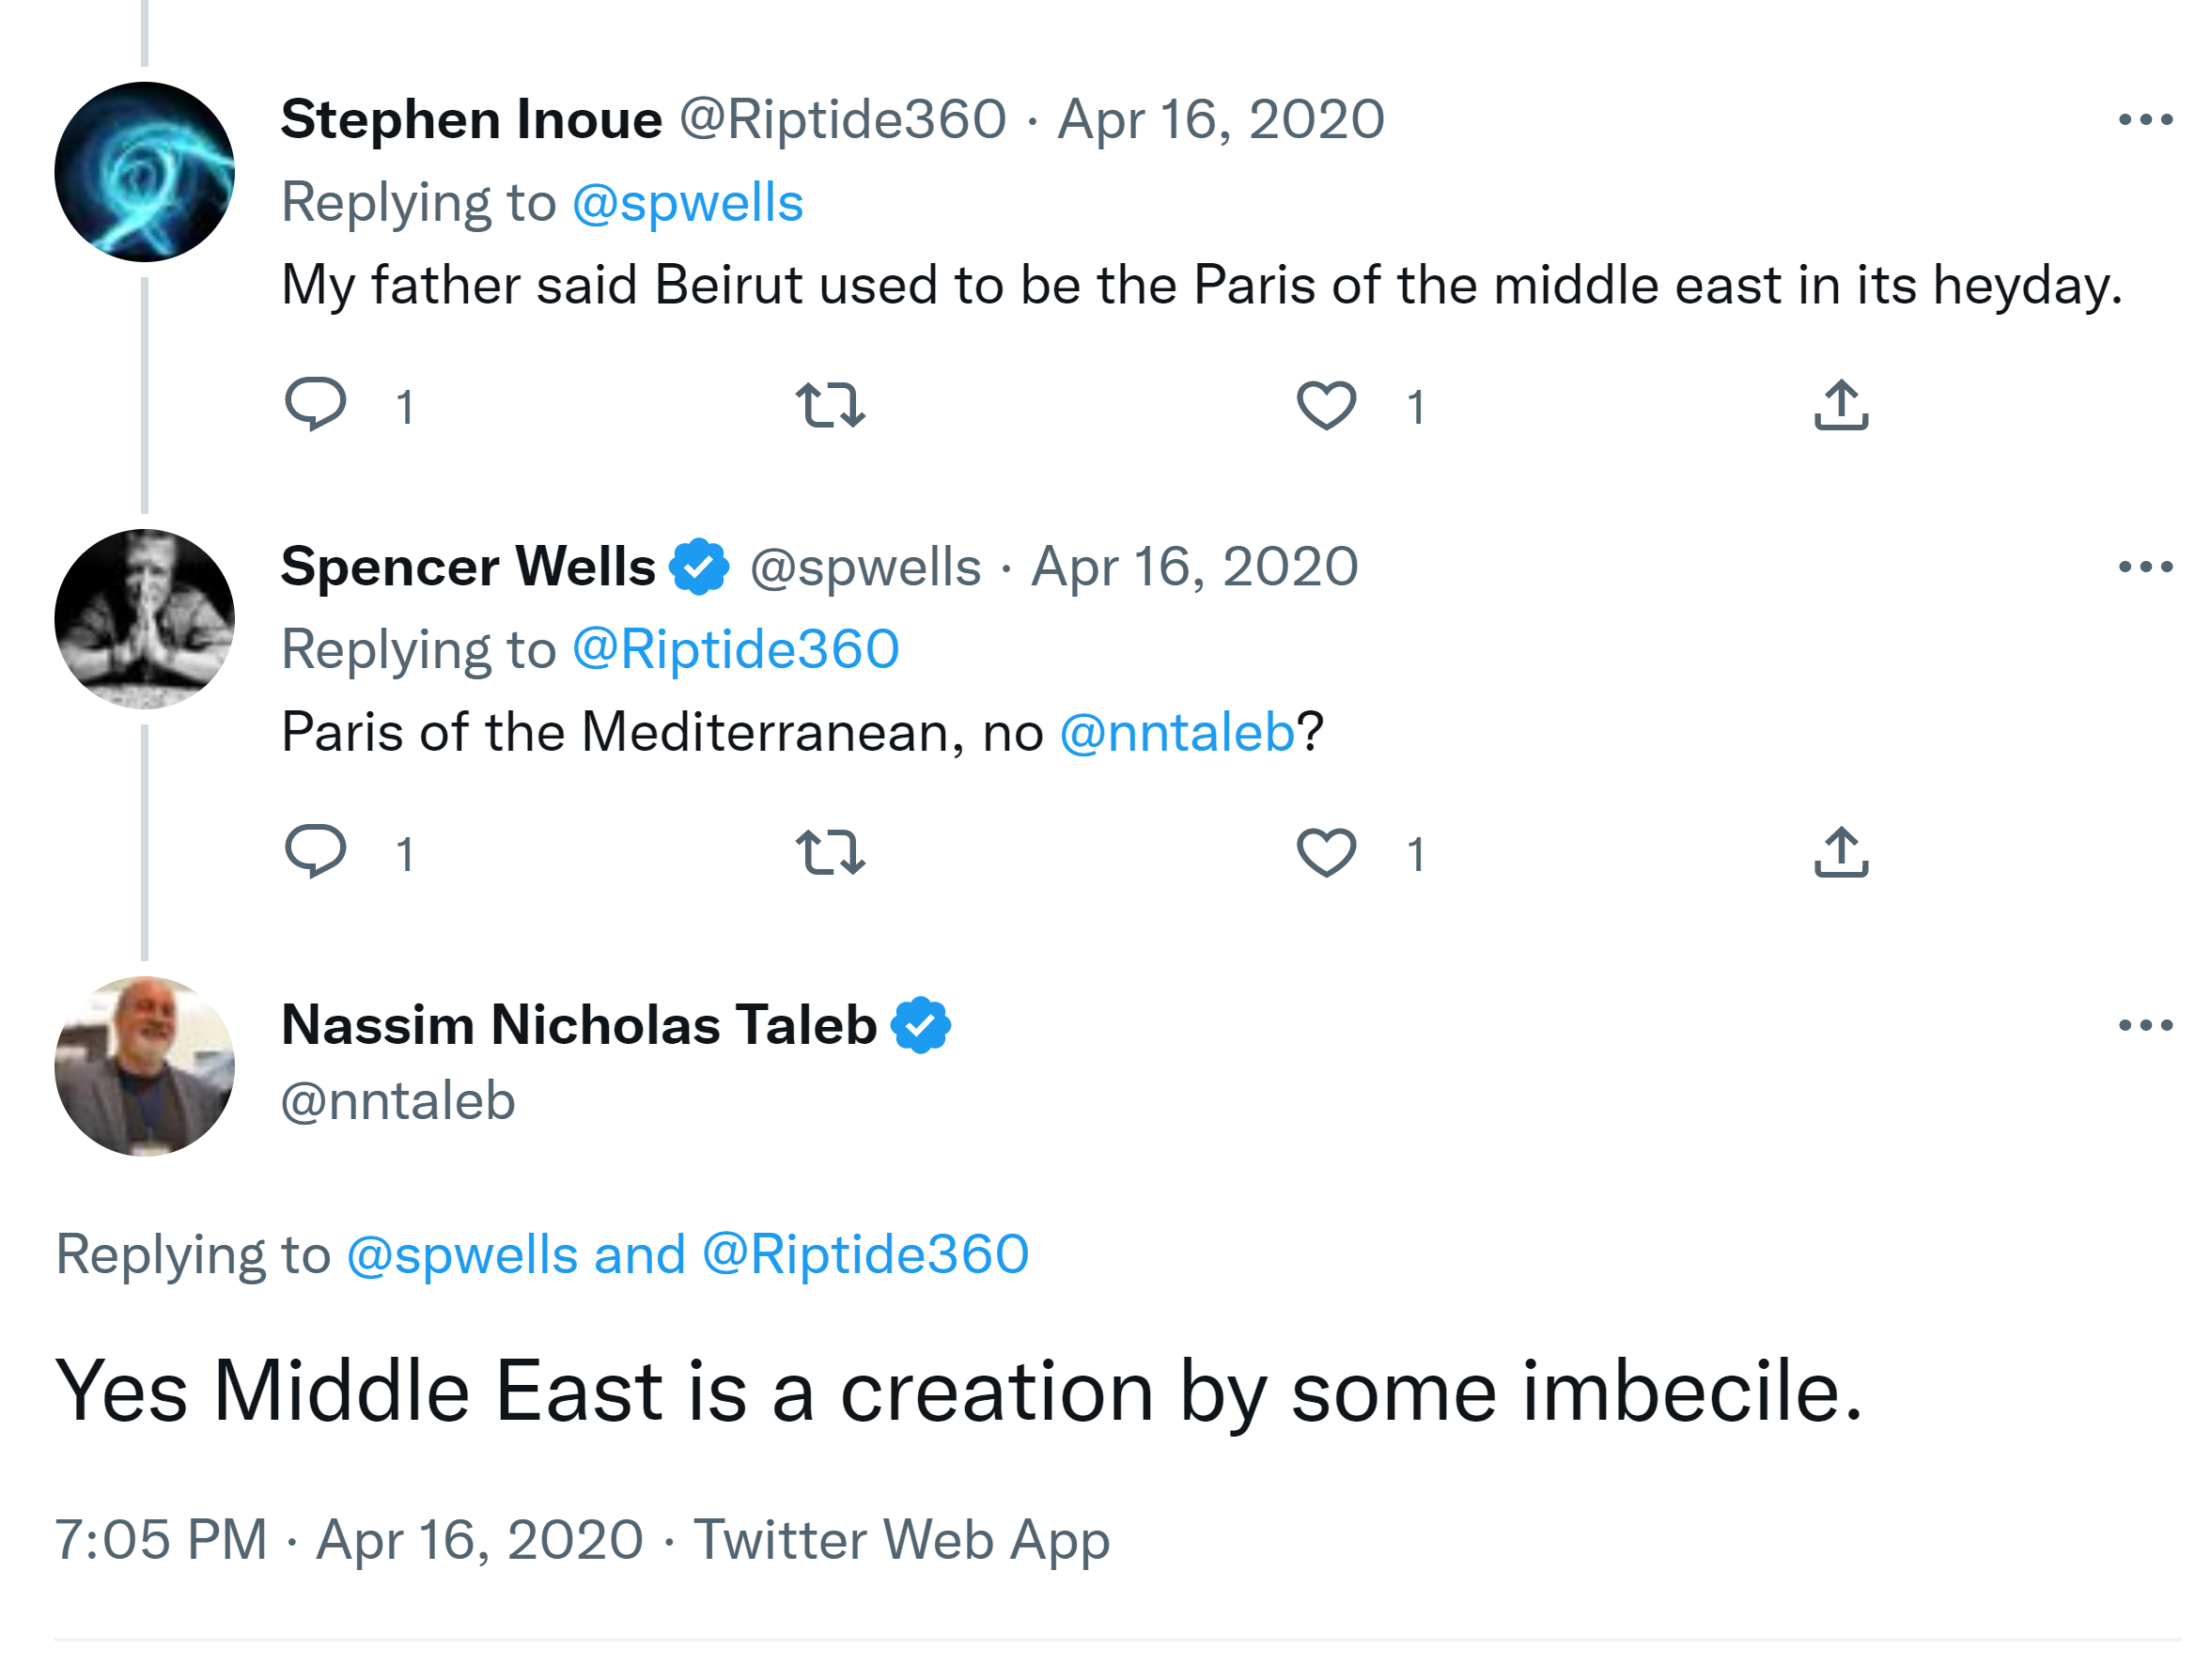
Task: Share Stephen Inoue's tweet
Action: pyautogui.click(x=1841, y=405)
